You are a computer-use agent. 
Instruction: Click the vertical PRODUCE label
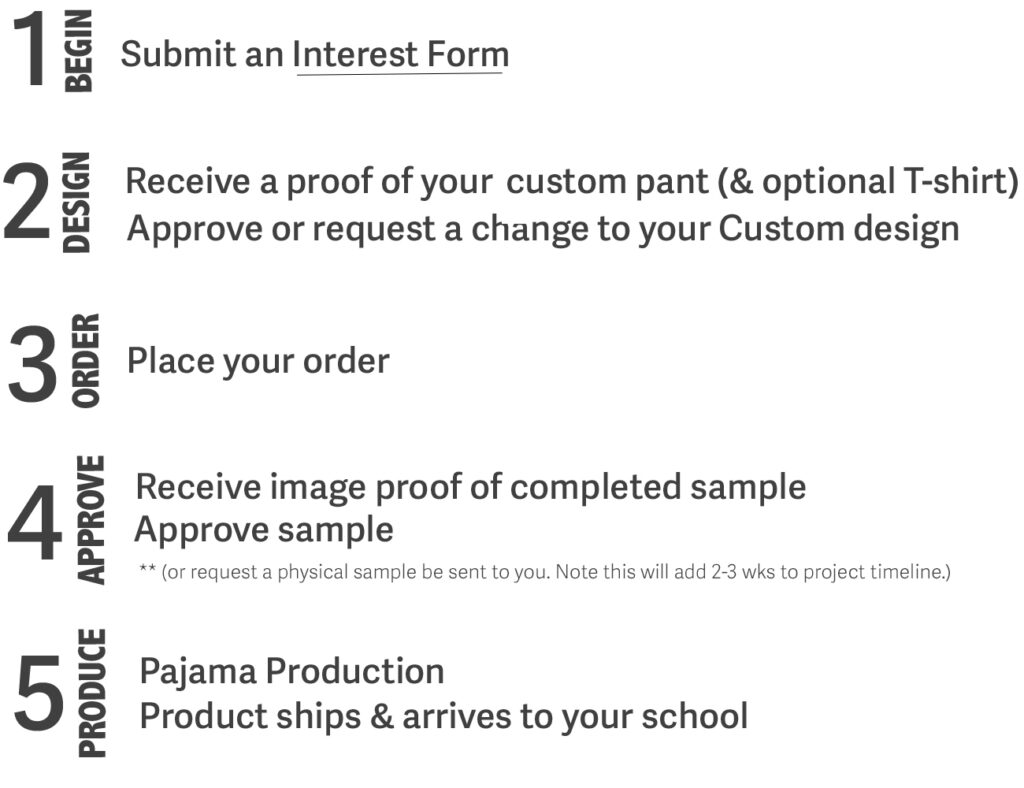click(92, 693)
